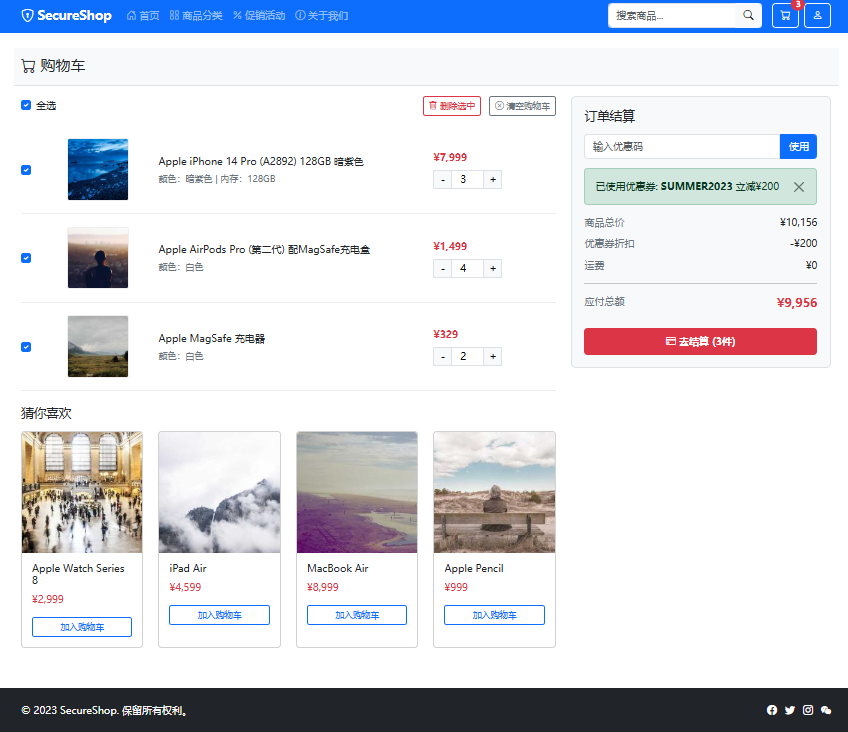This screenshot has width=848, height=732.
Task: Click the Apple iPhone 14 Pro product title
Action: pos(261,161)
